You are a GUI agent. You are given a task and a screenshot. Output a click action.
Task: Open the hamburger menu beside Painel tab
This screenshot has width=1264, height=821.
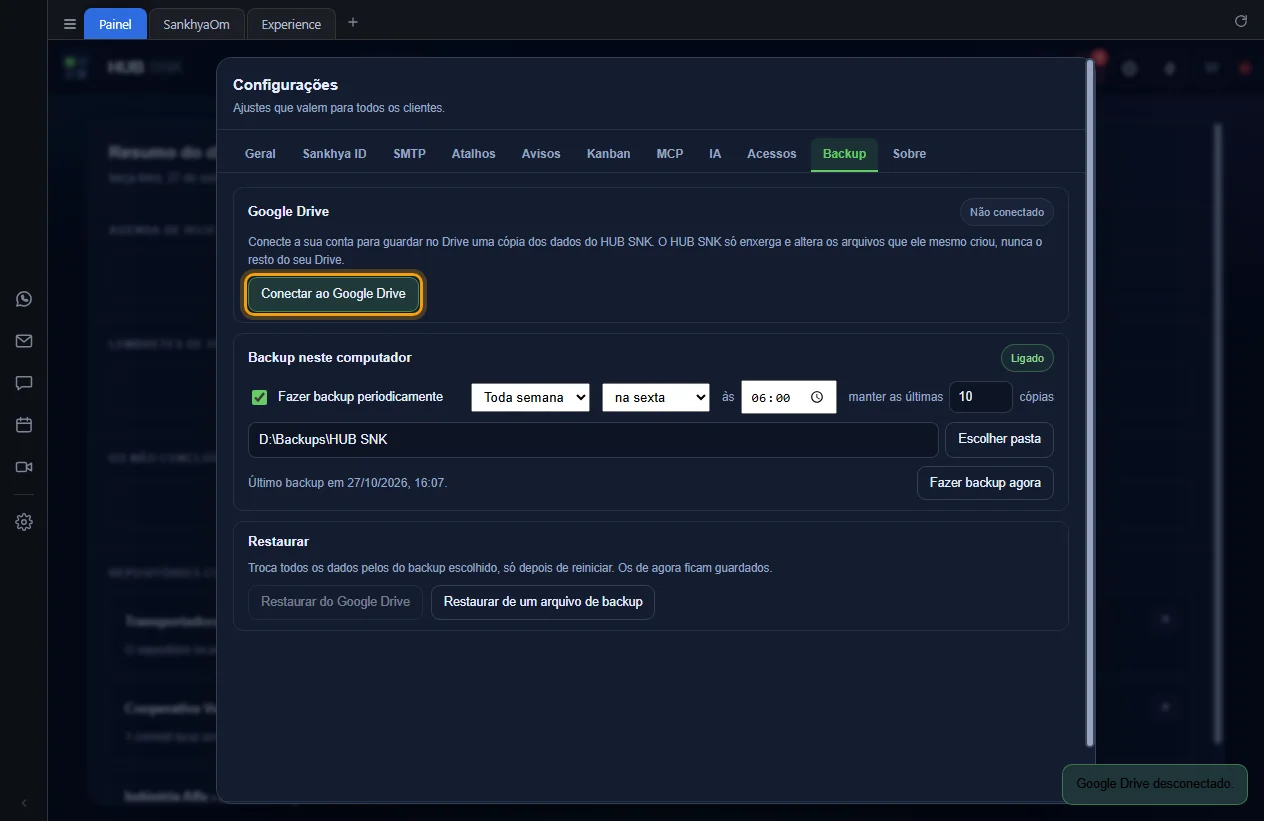coord(69,24)
